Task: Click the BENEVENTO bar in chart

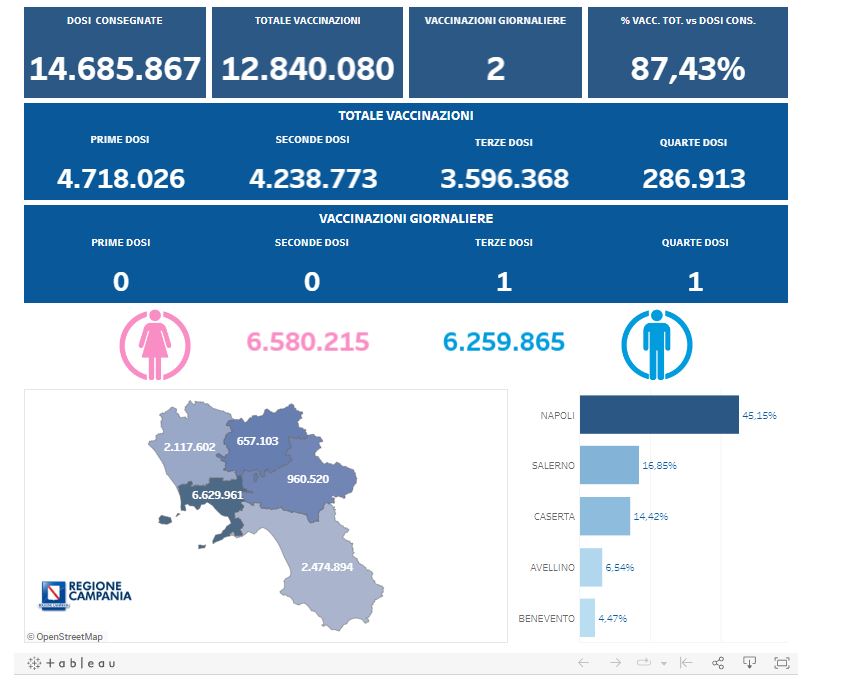Action: 588,618
